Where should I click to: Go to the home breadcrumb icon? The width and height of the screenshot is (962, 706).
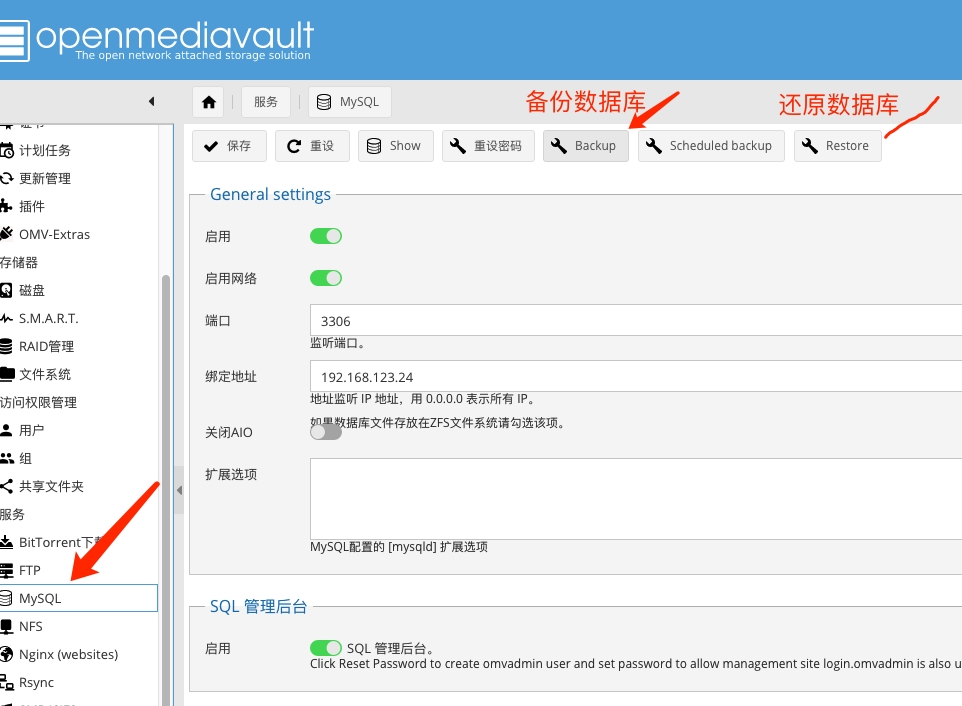pyautogui.click(x=209, y=102)
